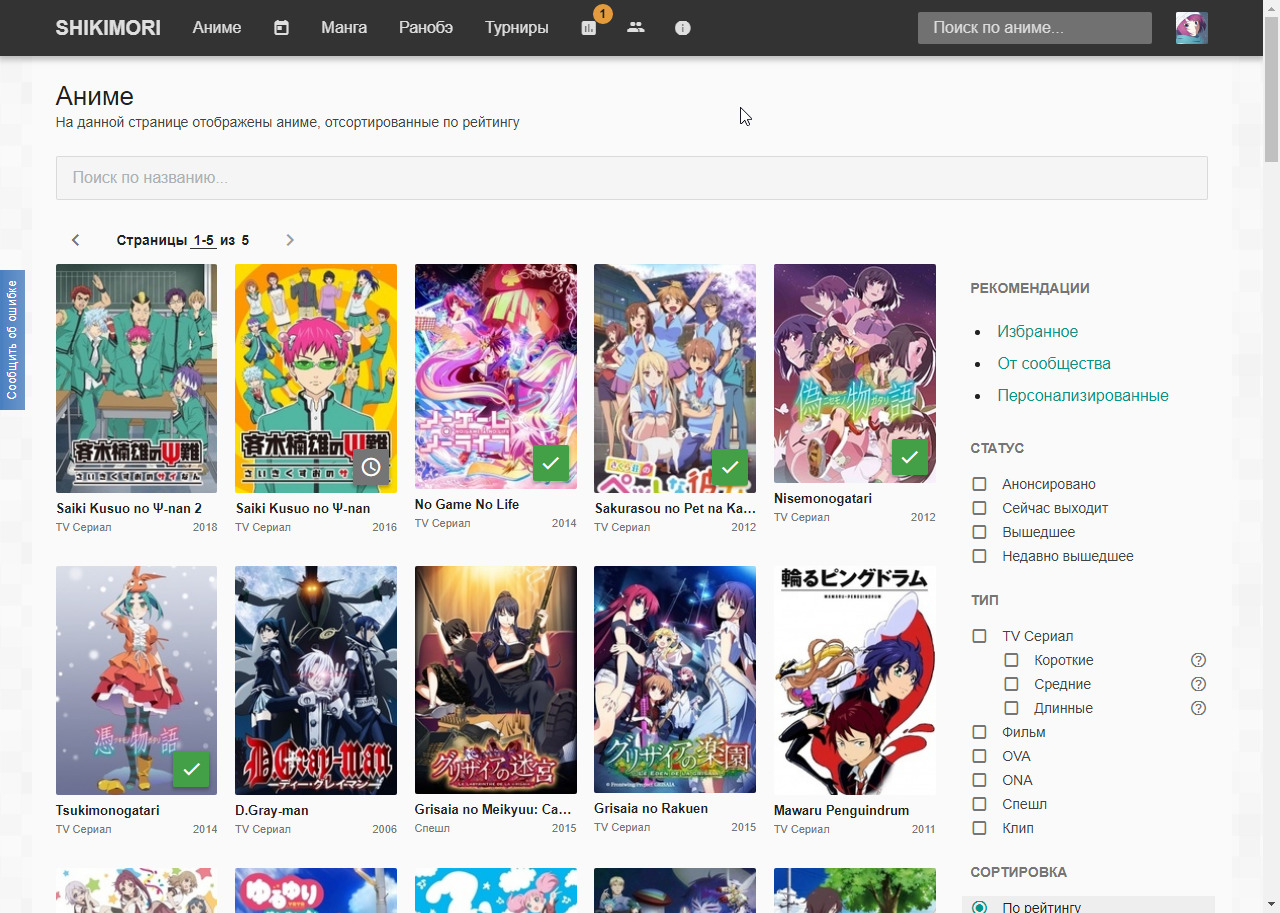Open the community users icon
This screenshot has height=913, width=1280.
pos(636,28)
